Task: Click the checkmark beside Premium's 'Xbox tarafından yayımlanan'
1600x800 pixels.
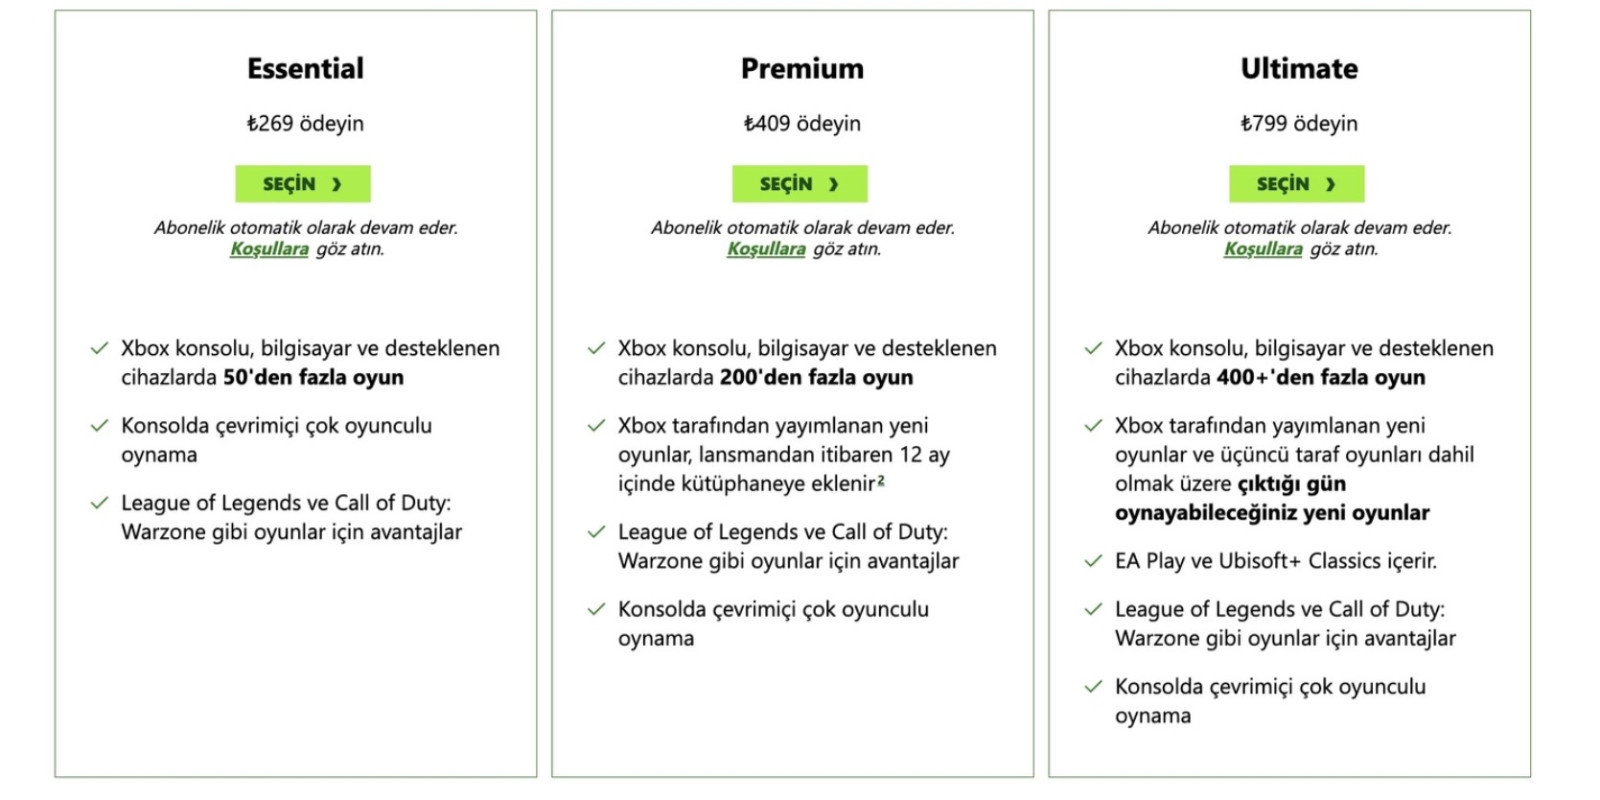Action: point(596,426)
